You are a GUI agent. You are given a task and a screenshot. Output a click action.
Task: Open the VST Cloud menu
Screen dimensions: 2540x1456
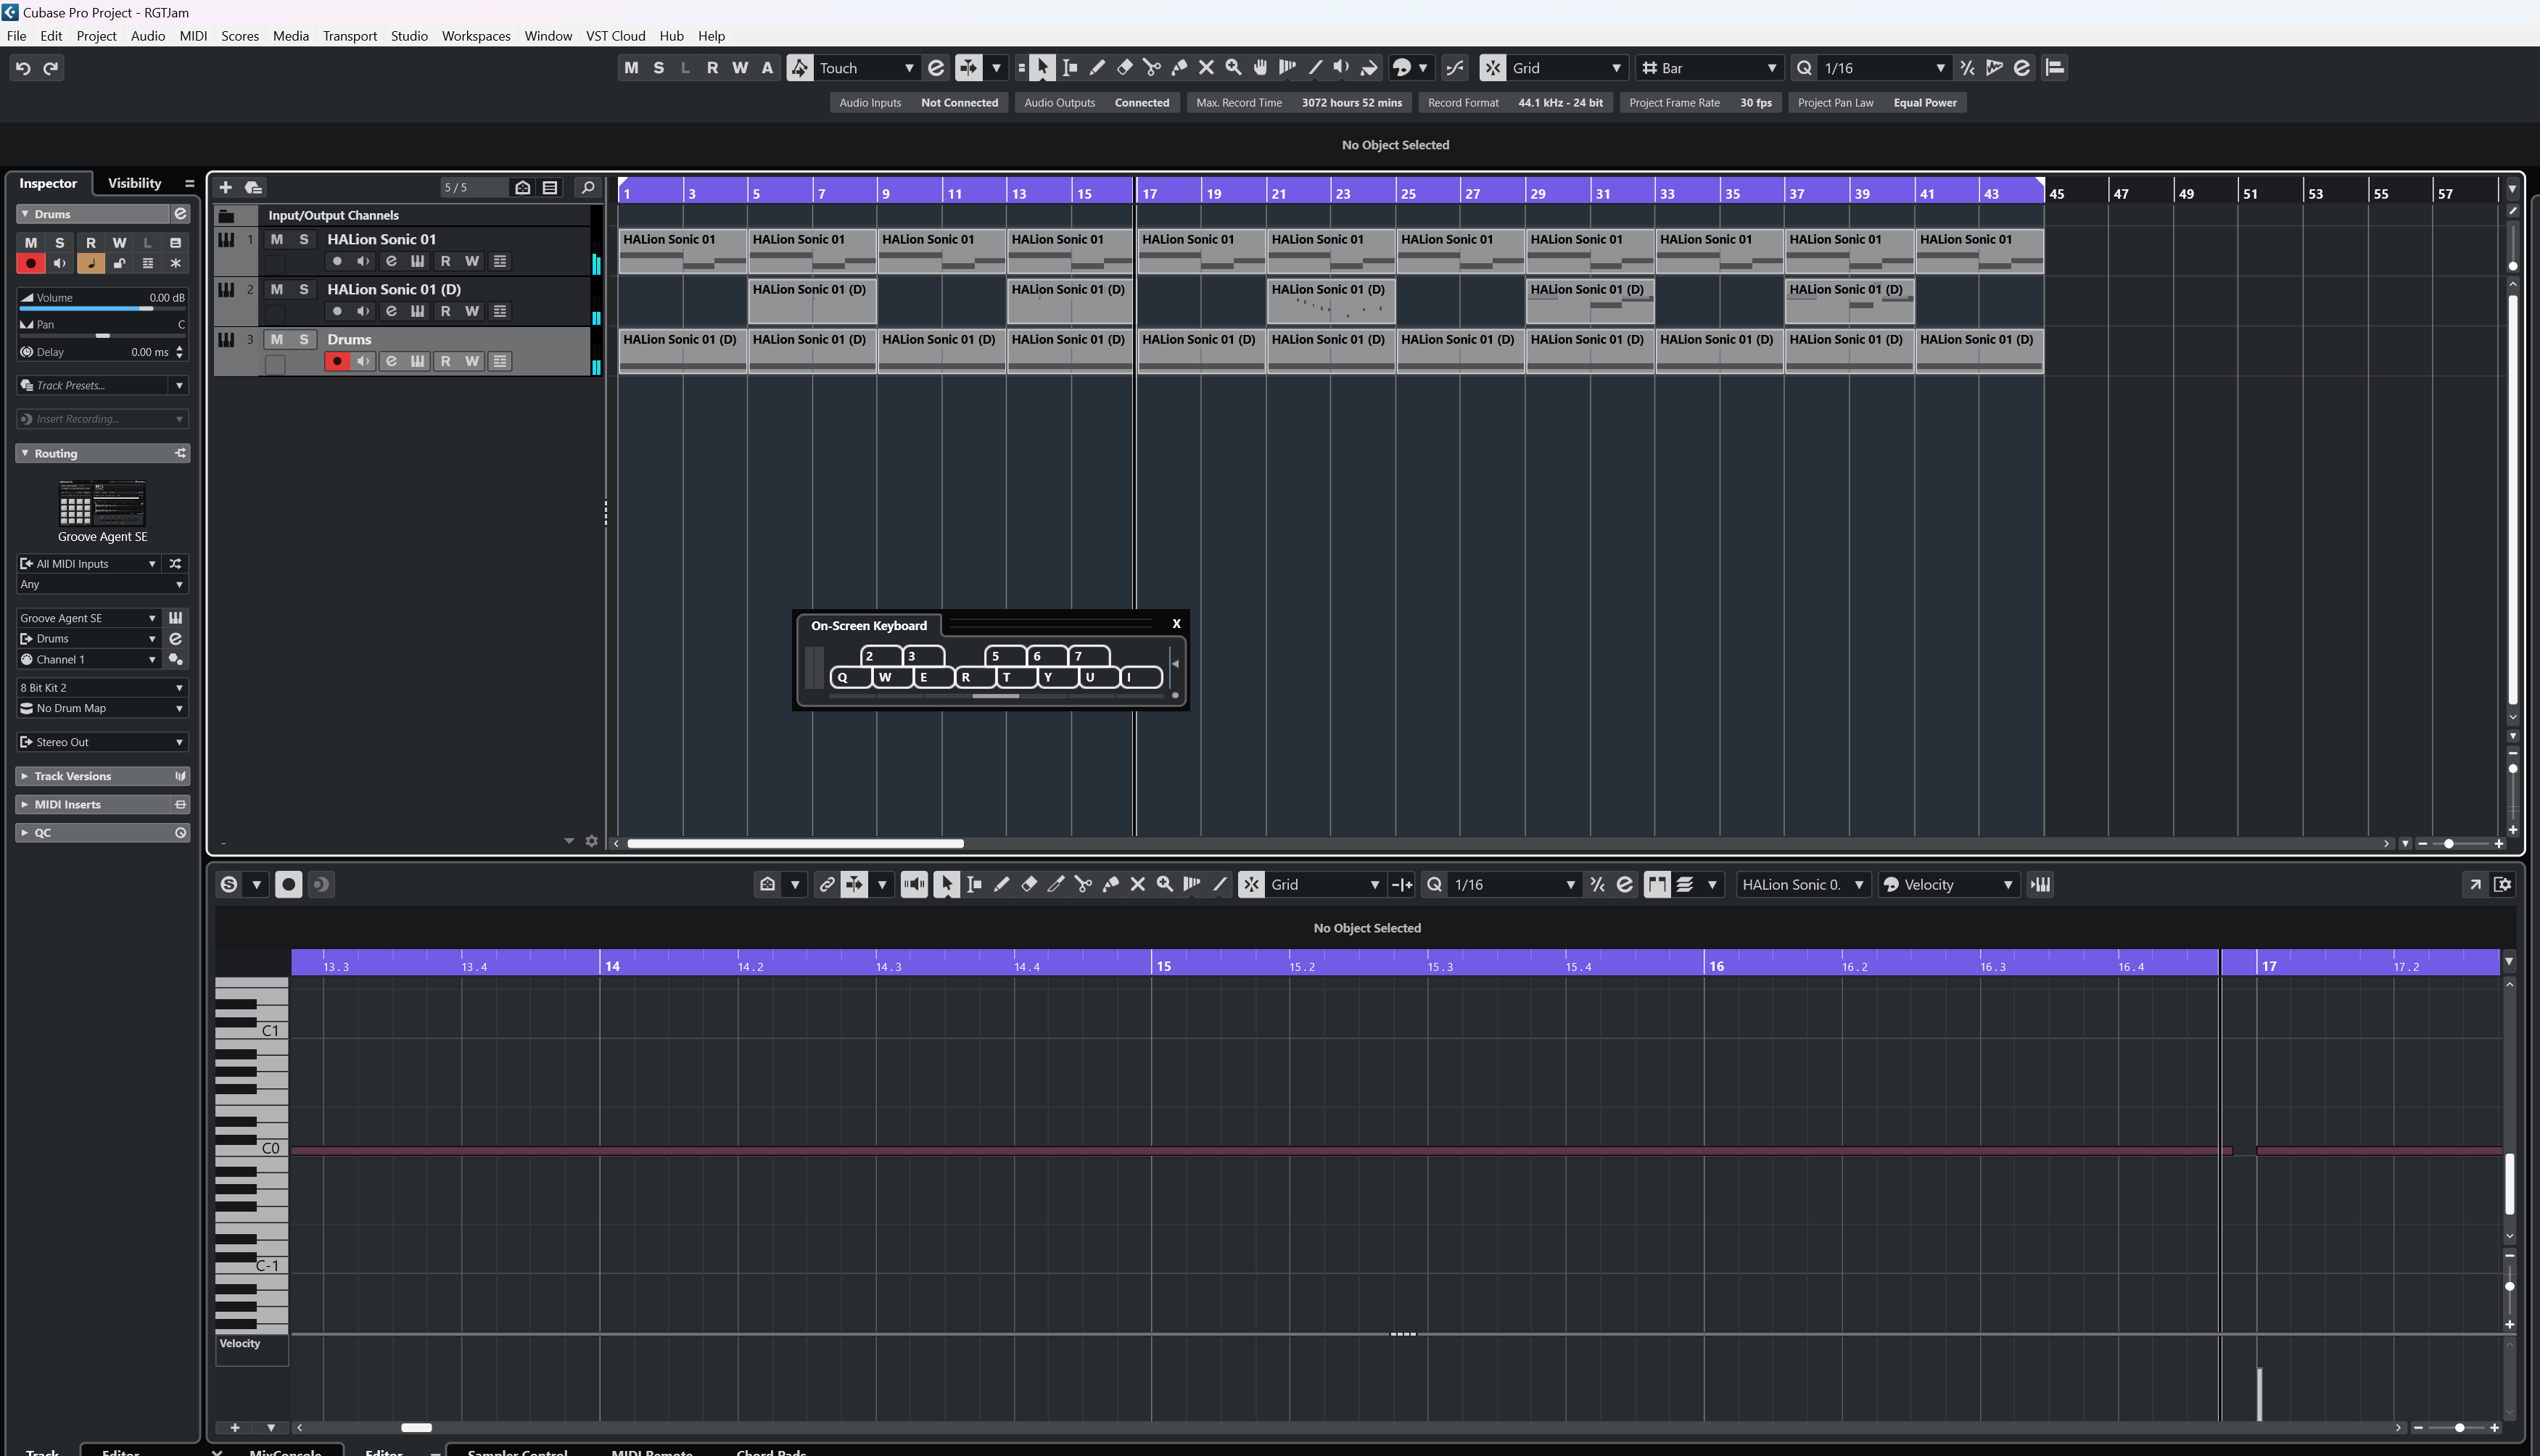pos(615,36)
